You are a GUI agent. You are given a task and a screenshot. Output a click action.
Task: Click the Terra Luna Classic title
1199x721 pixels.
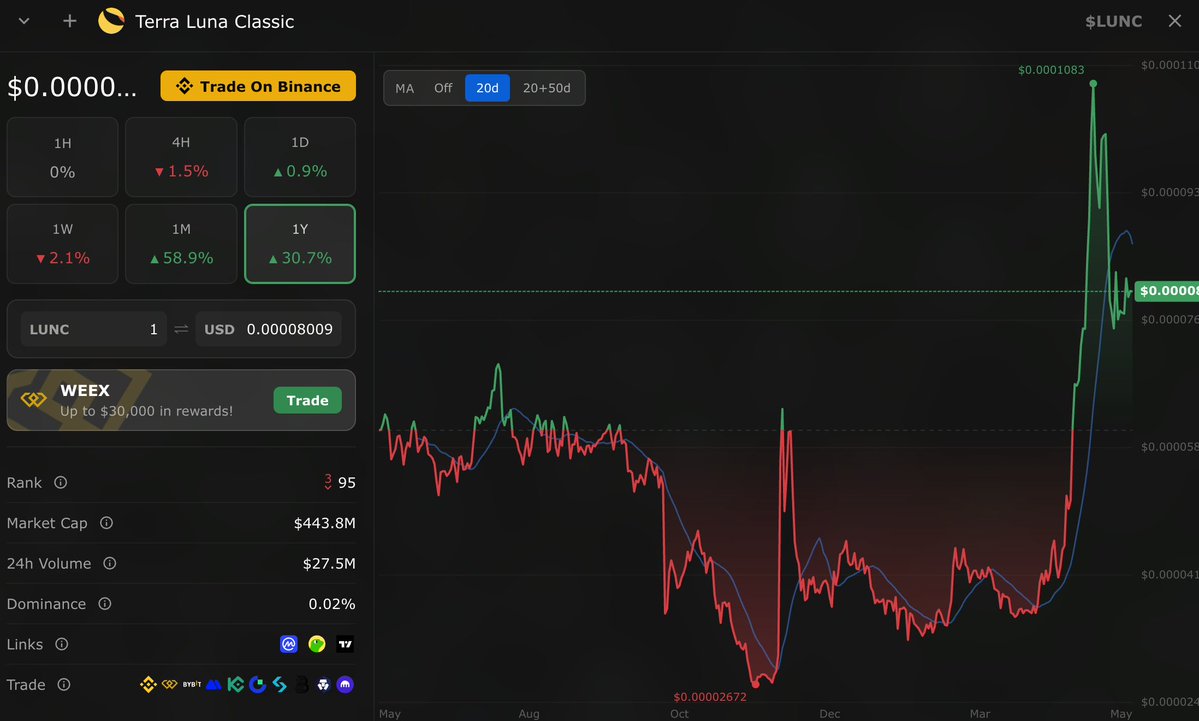point(214,21)
